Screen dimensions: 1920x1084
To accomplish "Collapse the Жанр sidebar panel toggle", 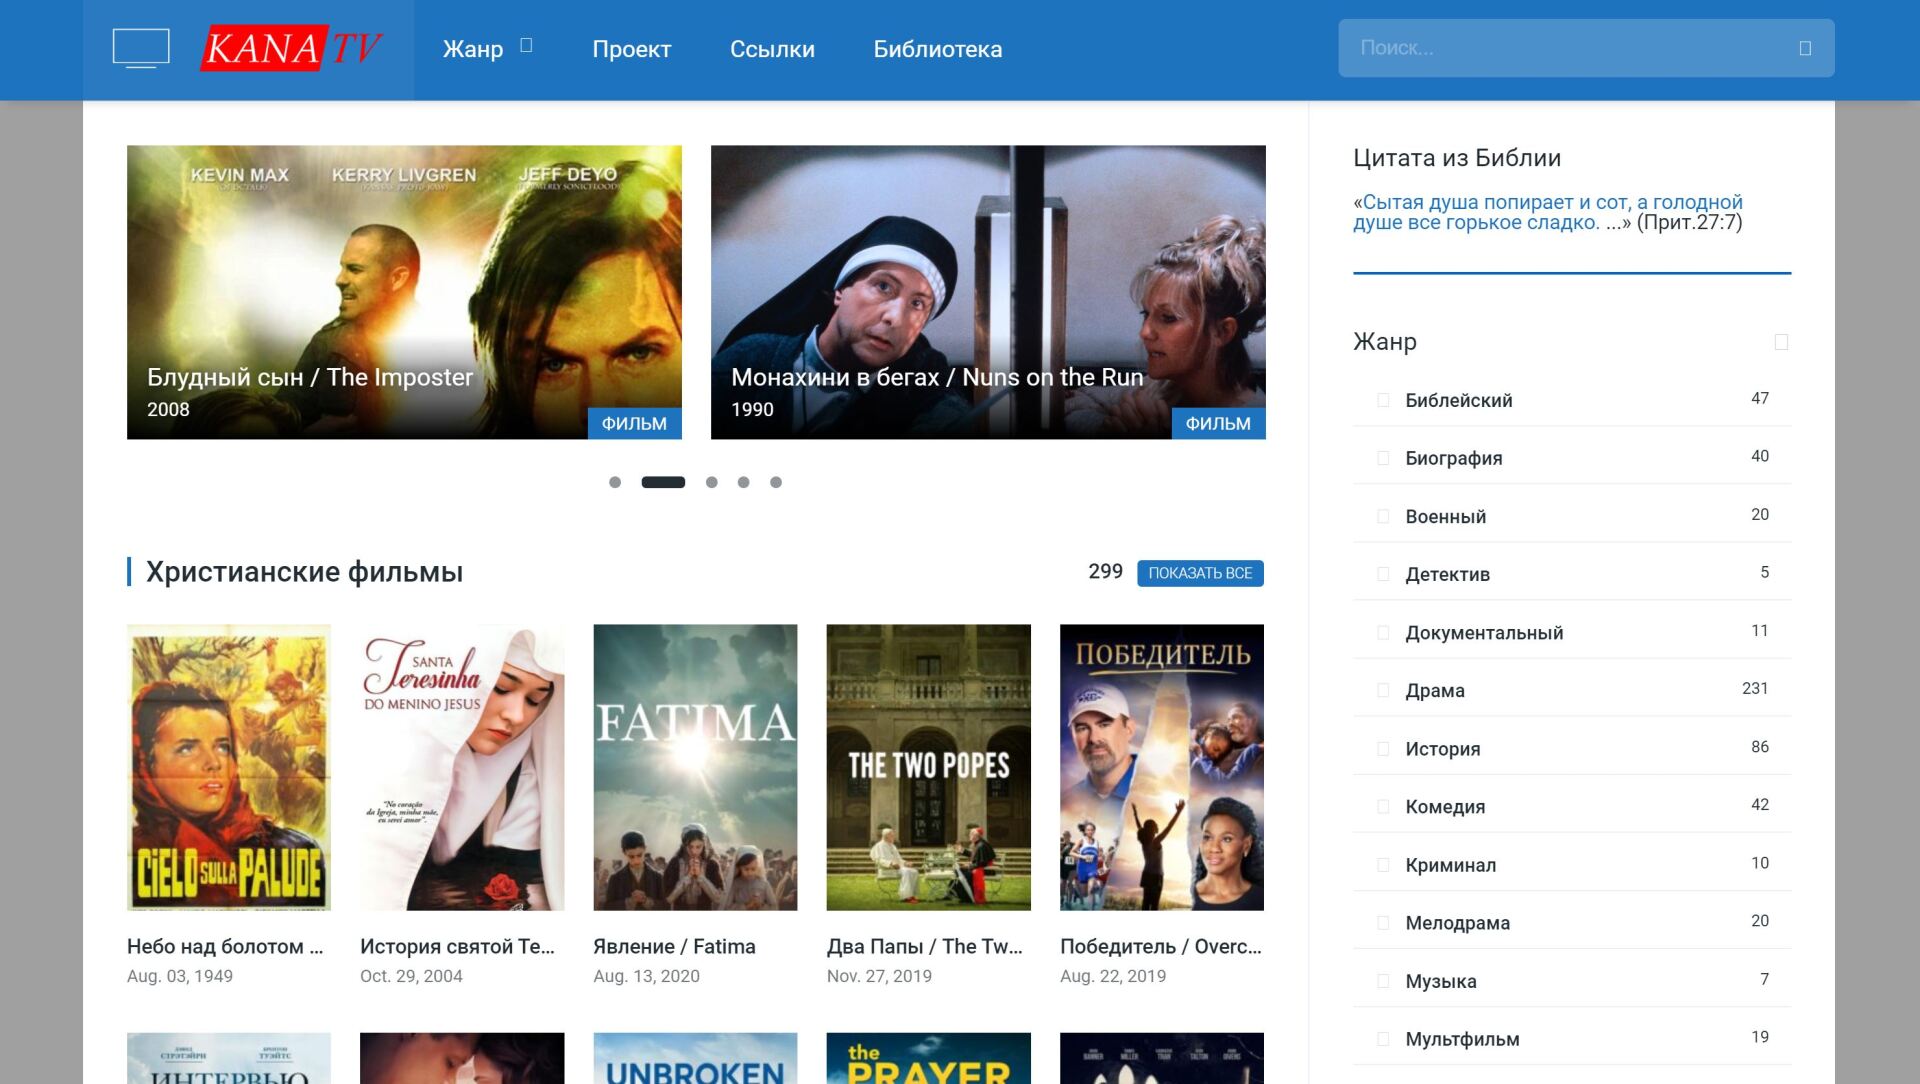I will pos(1781,342).
